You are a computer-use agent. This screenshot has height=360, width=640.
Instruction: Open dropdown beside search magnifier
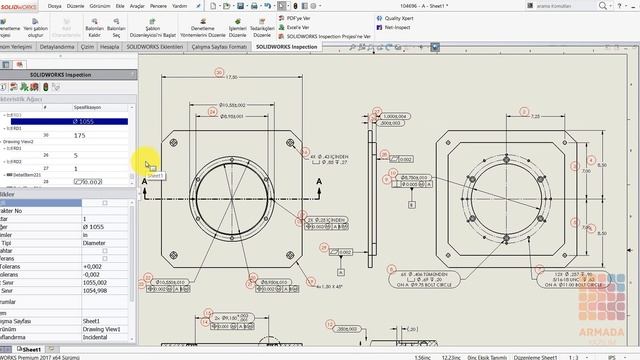coord(610,6)
